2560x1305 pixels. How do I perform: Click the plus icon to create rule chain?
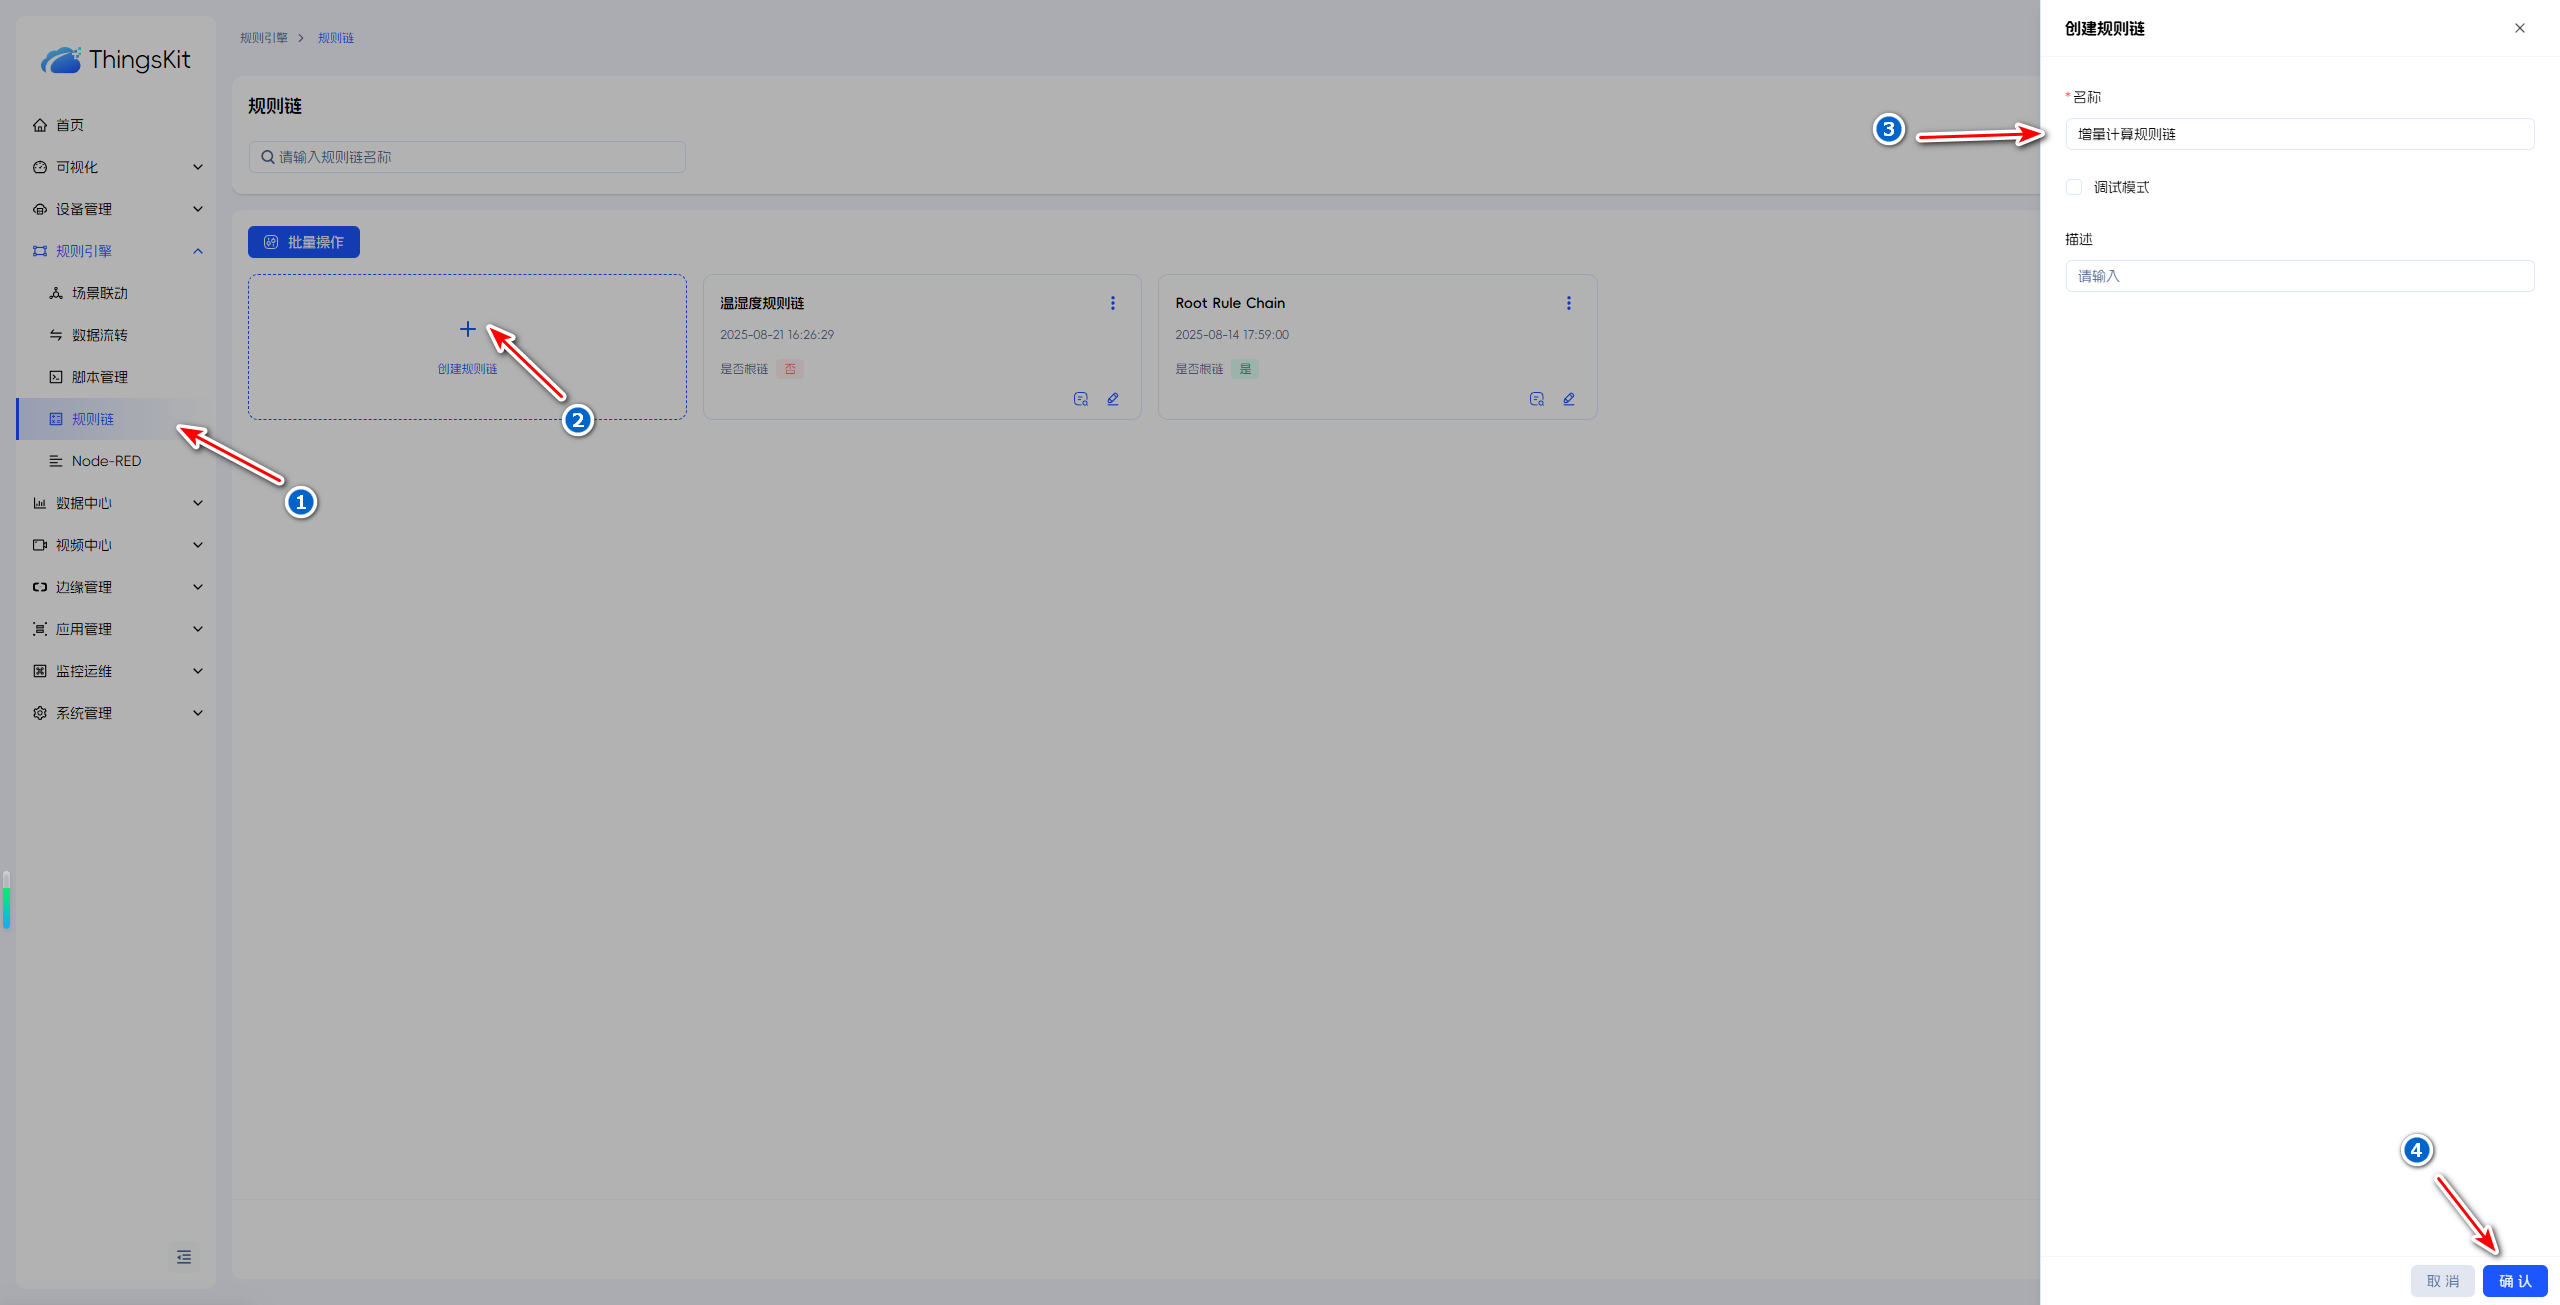point(467,329)
